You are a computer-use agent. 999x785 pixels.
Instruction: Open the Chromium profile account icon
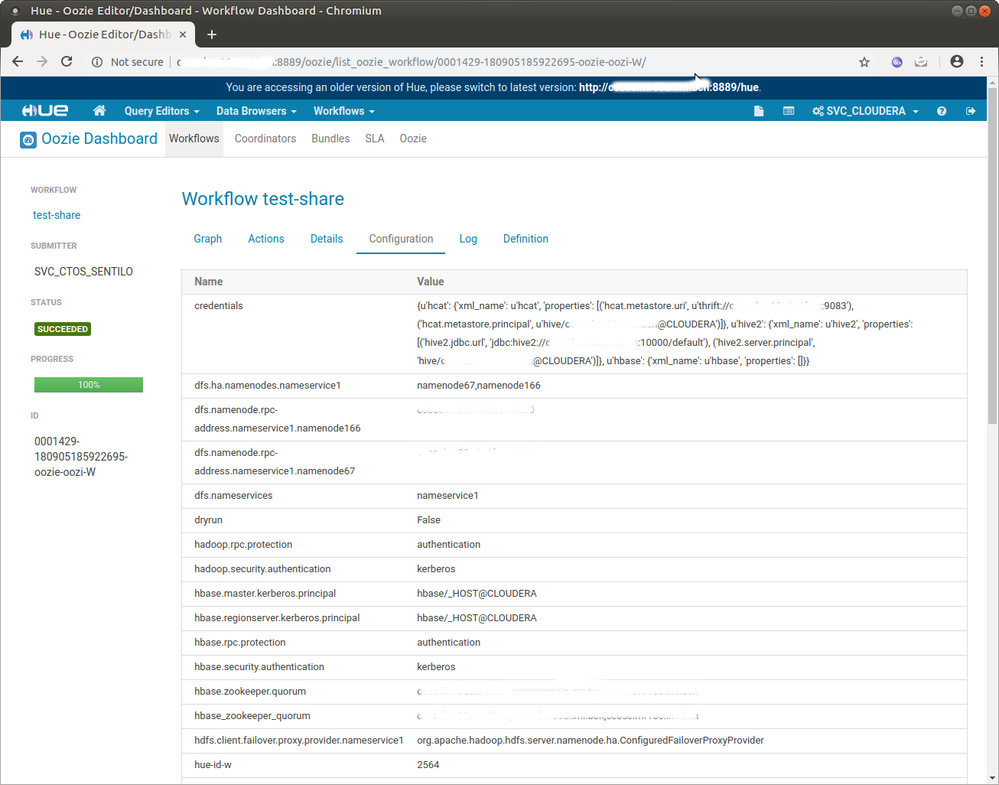[957, 61]
